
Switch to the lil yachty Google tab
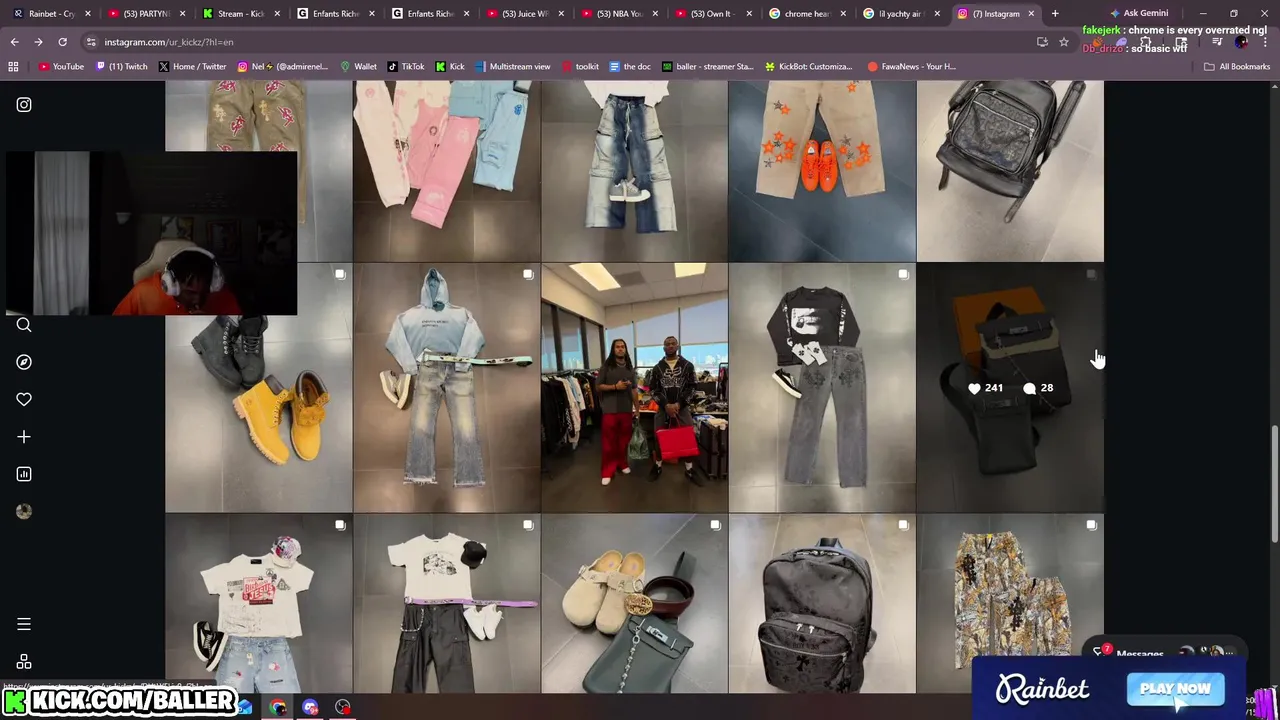901,14
